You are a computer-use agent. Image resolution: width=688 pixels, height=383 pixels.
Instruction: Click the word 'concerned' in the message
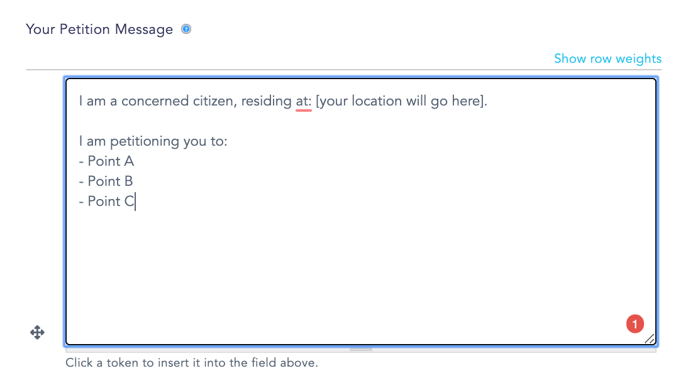click(x=155, y=101)
